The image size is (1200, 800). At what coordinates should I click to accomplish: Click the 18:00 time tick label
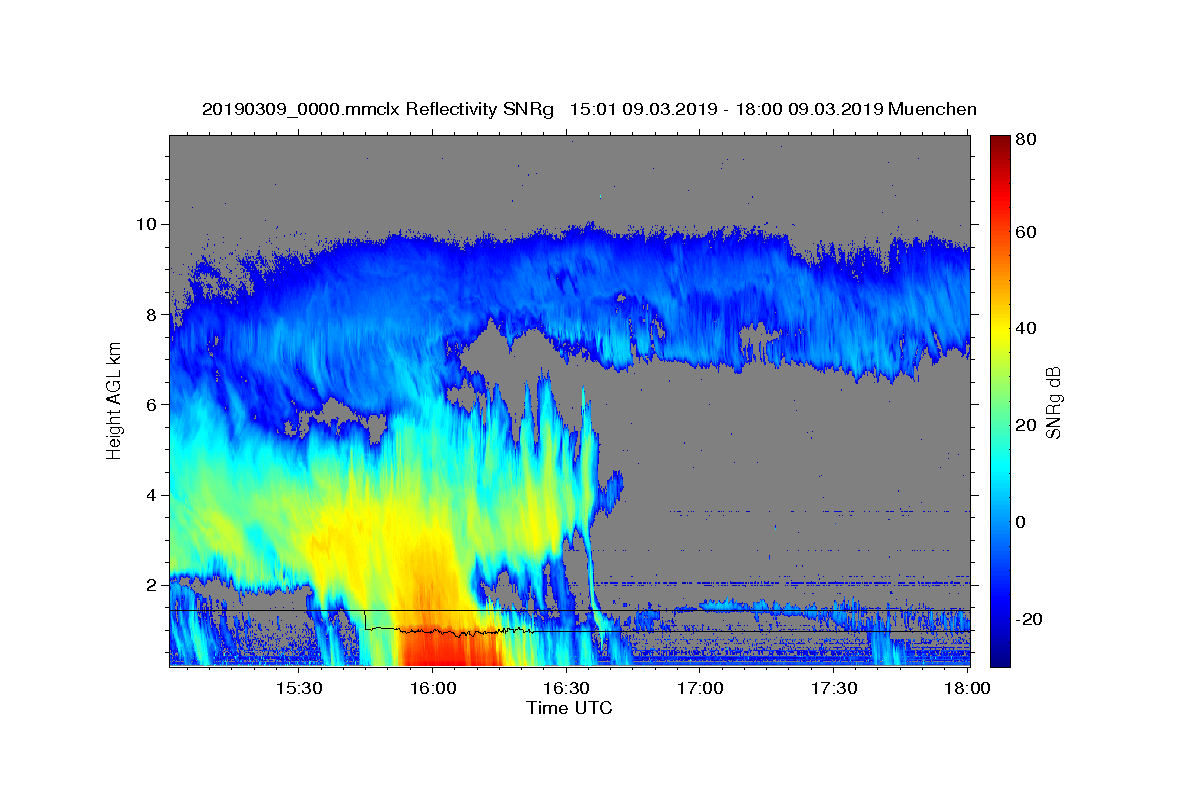pyautogui.click(x=966, y=688)
